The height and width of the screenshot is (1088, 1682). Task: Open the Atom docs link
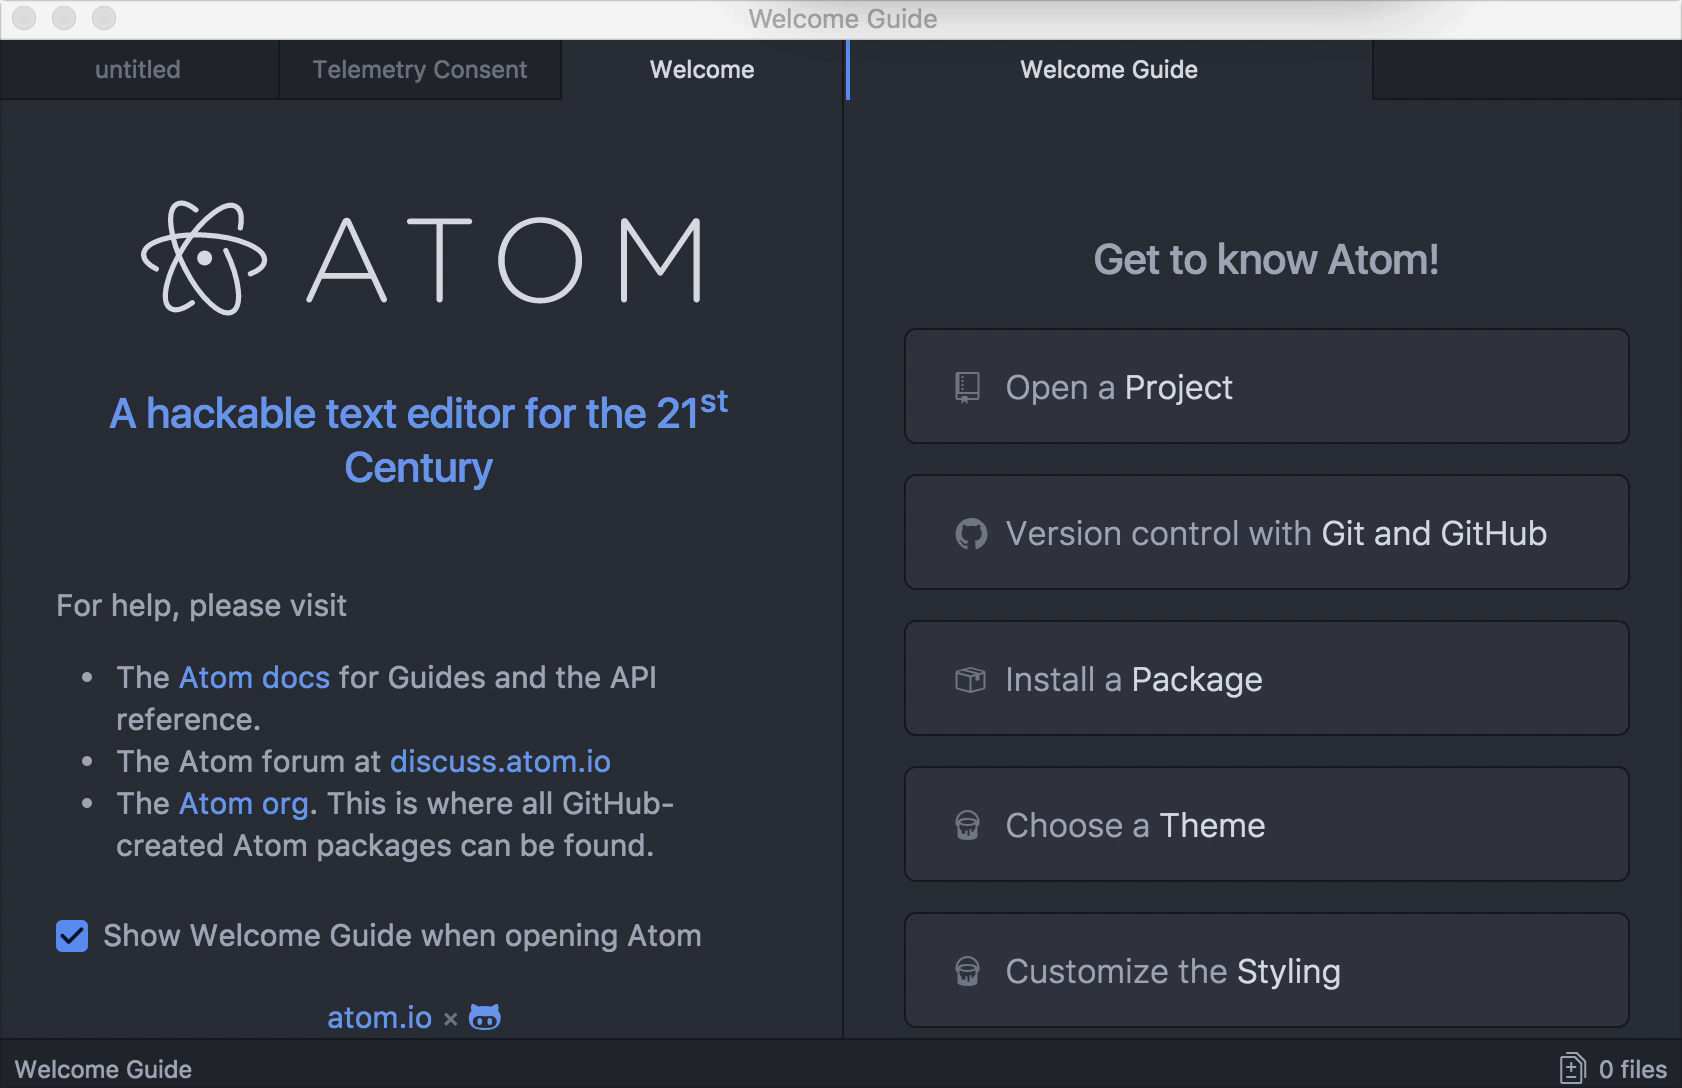[254, 678]
